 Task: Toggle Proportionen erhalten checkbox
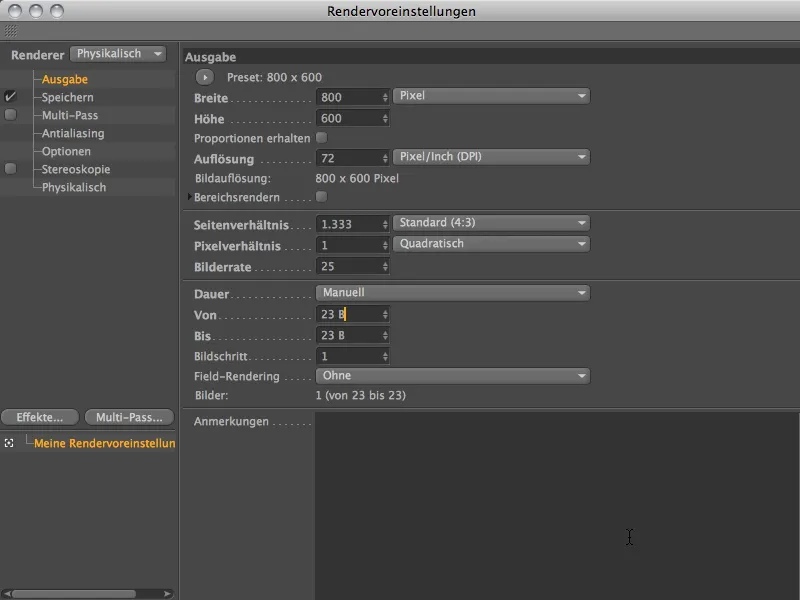[x=321, y=138]
